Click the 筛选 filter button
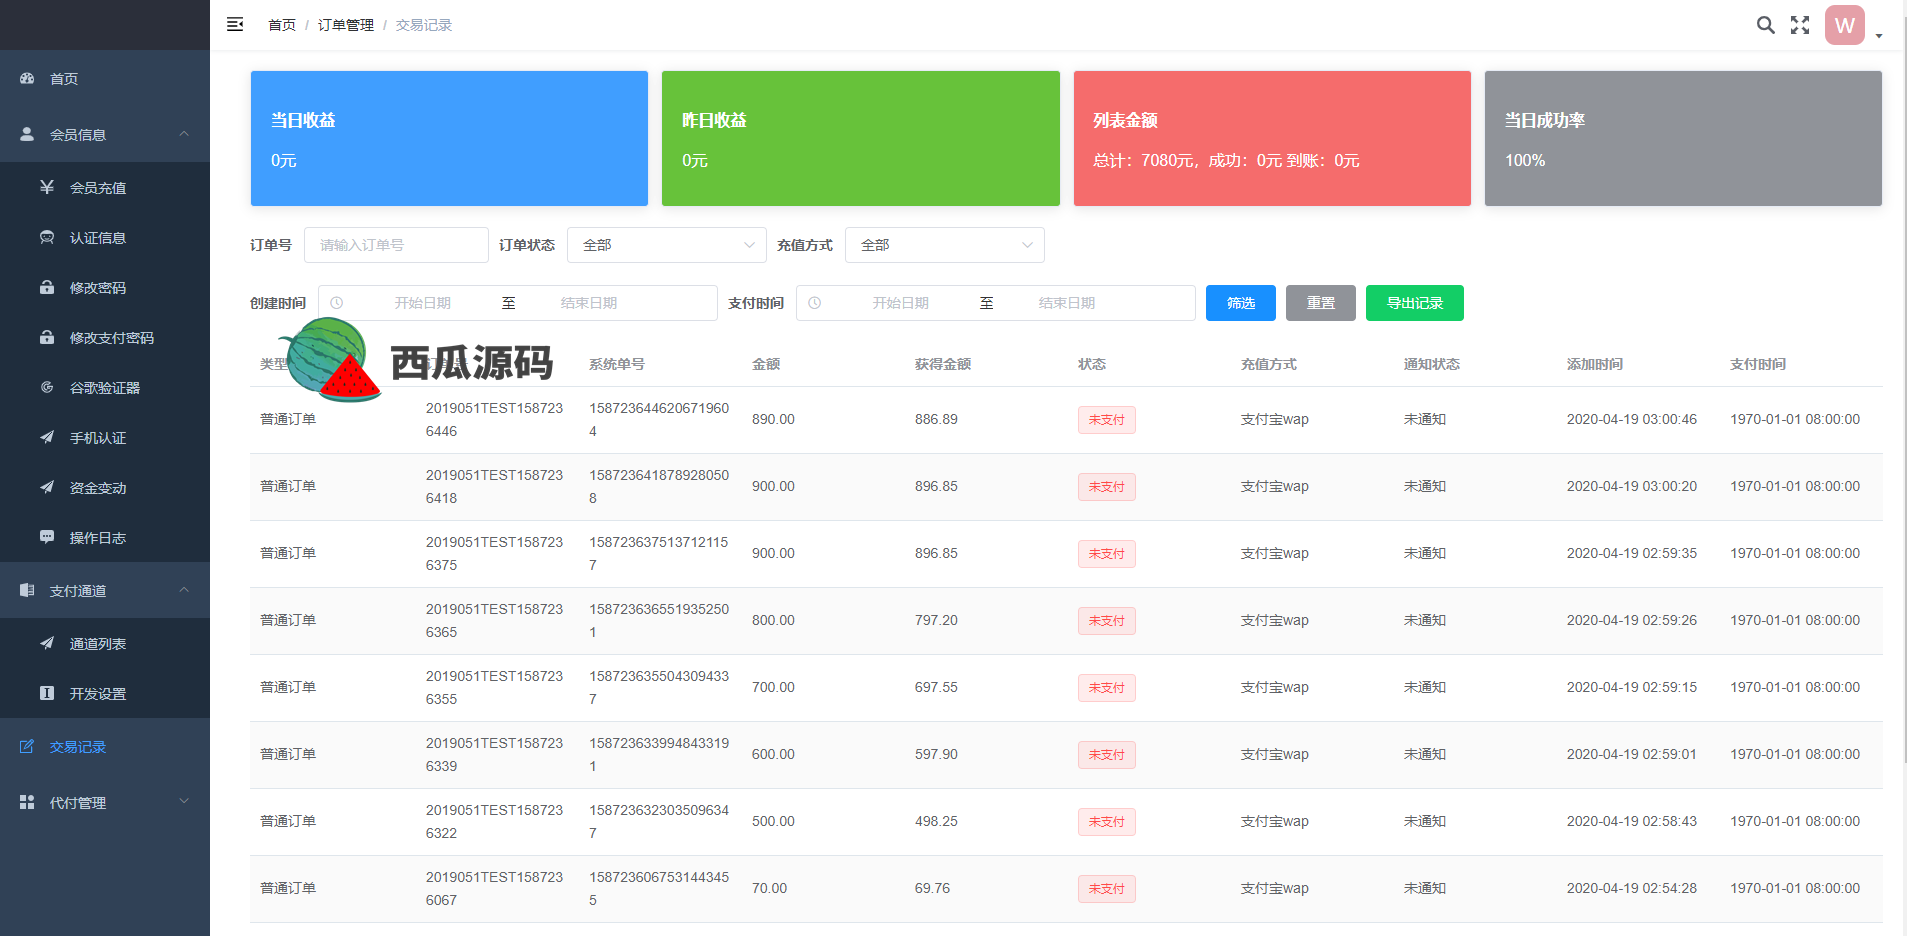 pyautogui.click(x=1241, y=303)
